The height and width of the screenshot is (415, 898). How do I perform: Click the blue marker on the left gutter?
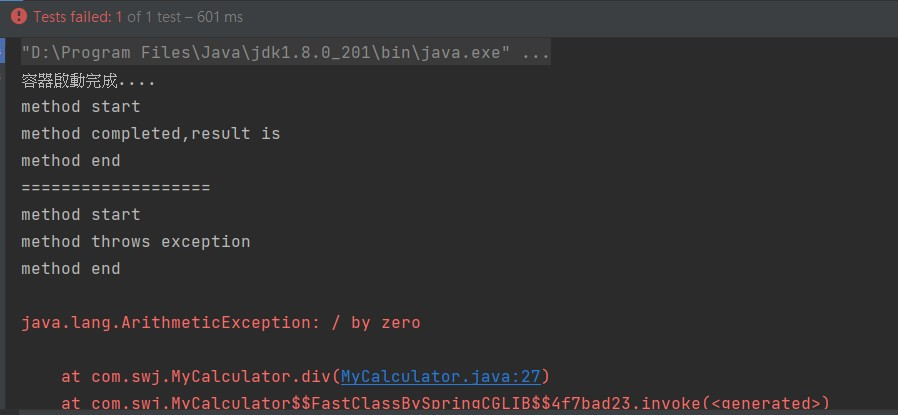[x=2, y=51]
